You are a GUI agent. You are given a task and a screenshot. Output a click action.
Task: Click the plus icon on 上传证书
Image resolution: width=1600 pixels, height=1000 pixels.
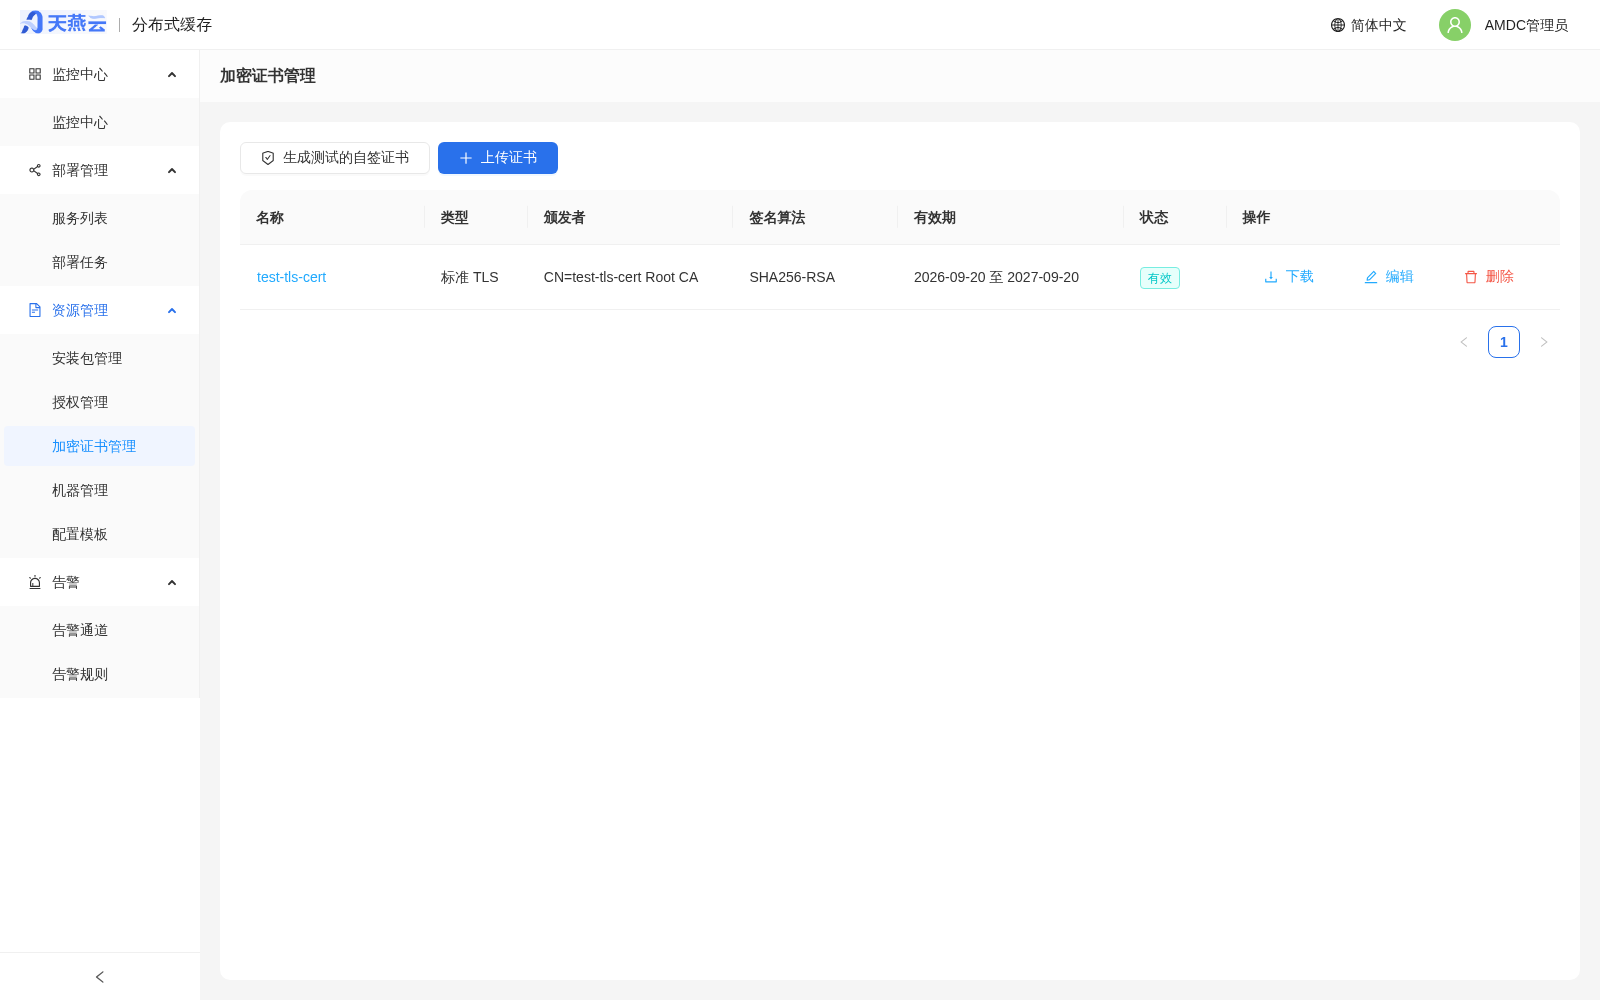pyautogui.click(x=466, y=158)
